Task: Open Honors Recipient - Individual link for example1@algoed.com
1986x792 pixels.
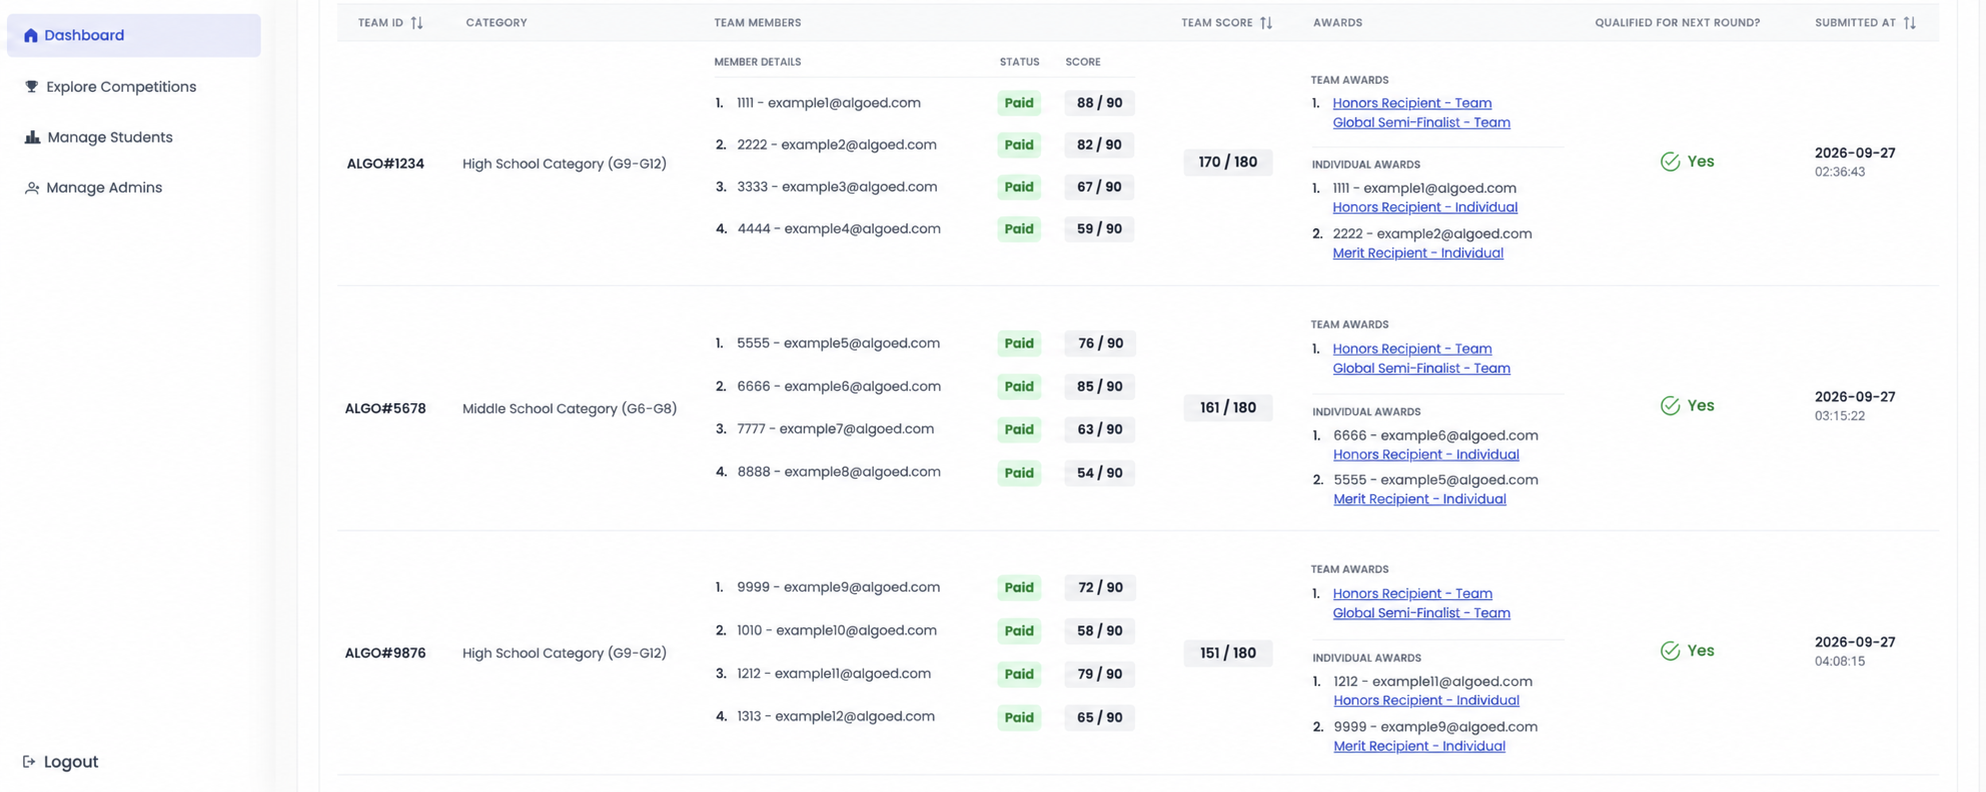Action: (1425, 207)
